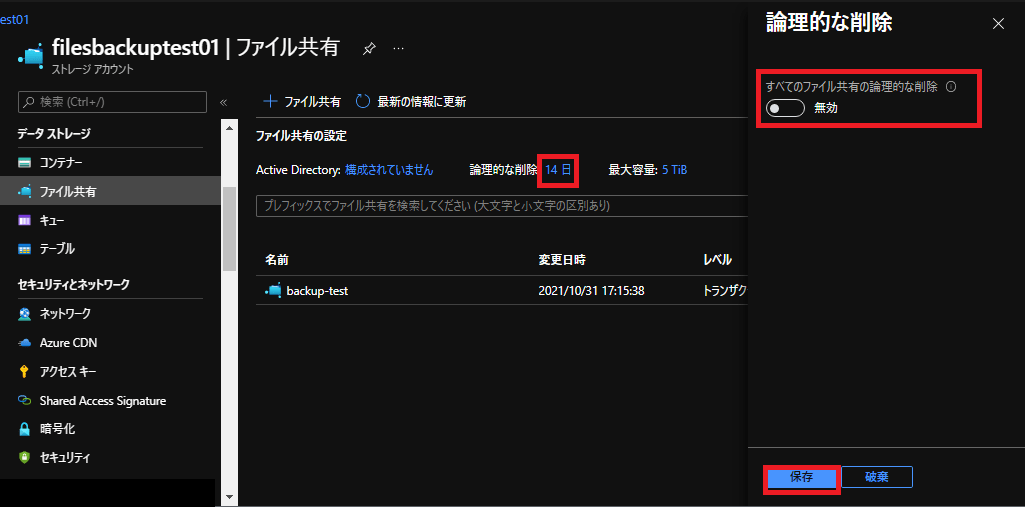The image size is (1025, 507).
Task: Open the ellipsis more options menu
Action: click(399, 48)
